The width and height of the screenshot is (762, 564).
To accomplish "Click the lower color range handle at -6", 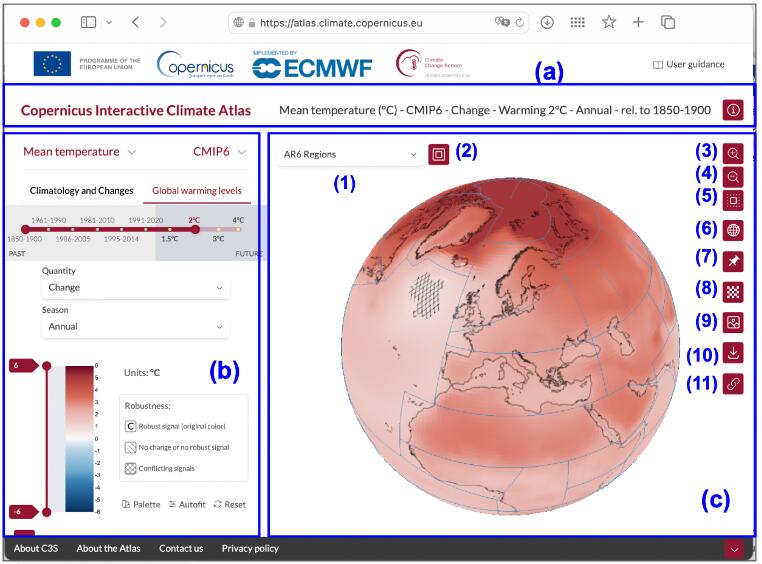I will (47, 512).
